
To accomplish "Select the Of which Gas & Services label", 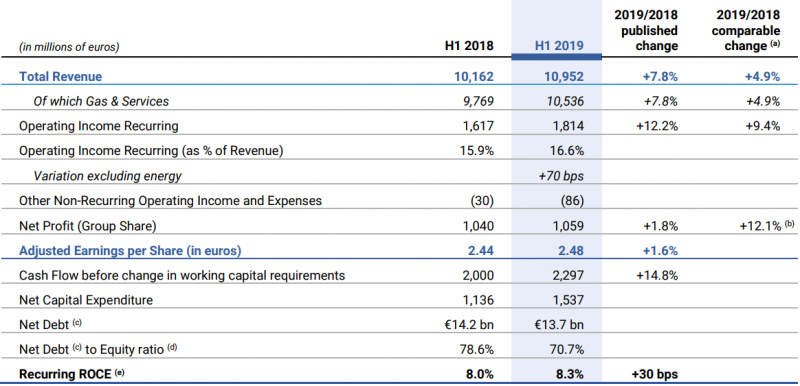I will click(101, 101).
